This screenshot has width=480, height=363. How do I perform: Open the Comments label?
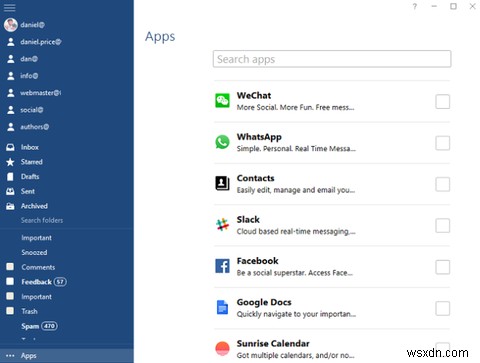coord(38,267)
